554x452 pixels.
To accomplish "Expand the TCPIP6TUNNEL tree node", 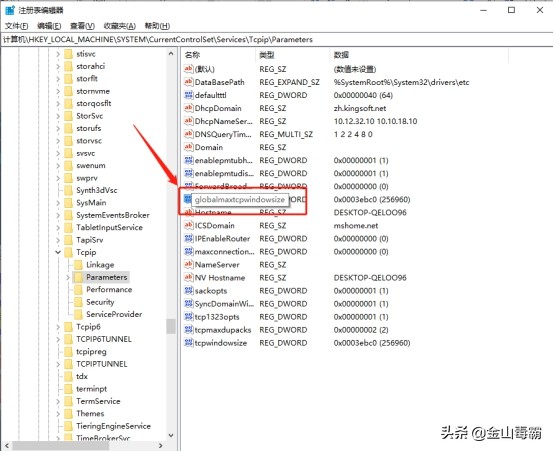I will [58, 339].
